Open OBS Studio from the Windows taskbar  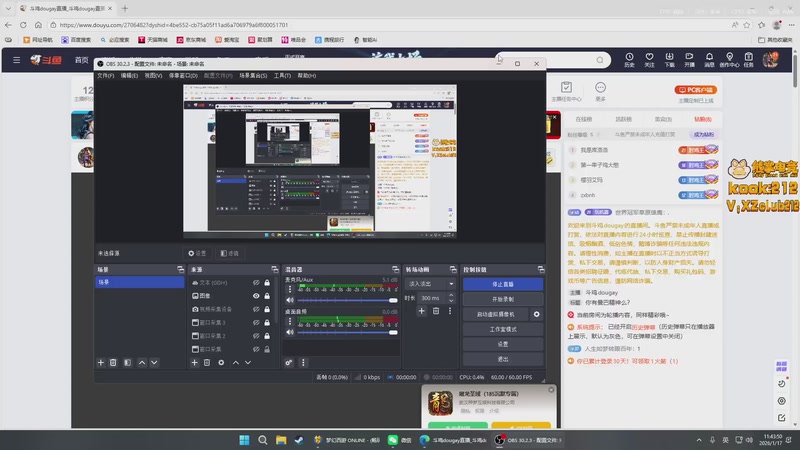coord(529,440)
